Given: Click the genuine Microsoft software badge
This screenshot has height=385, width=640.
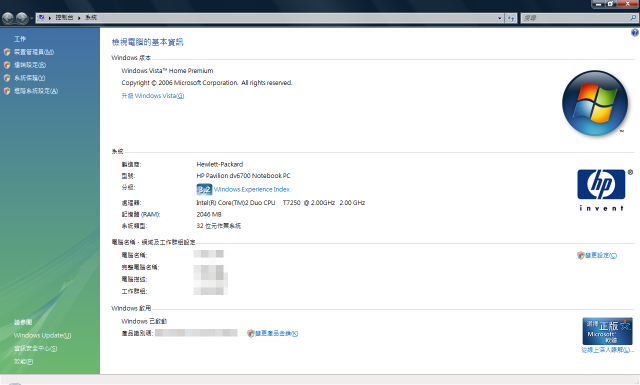Looking at the screenshot, I should point(607,331).
